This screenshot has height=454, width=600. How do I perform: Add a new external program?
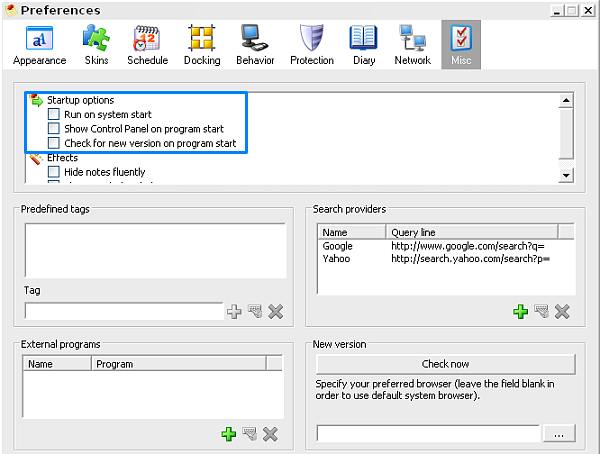pos(228,434)
